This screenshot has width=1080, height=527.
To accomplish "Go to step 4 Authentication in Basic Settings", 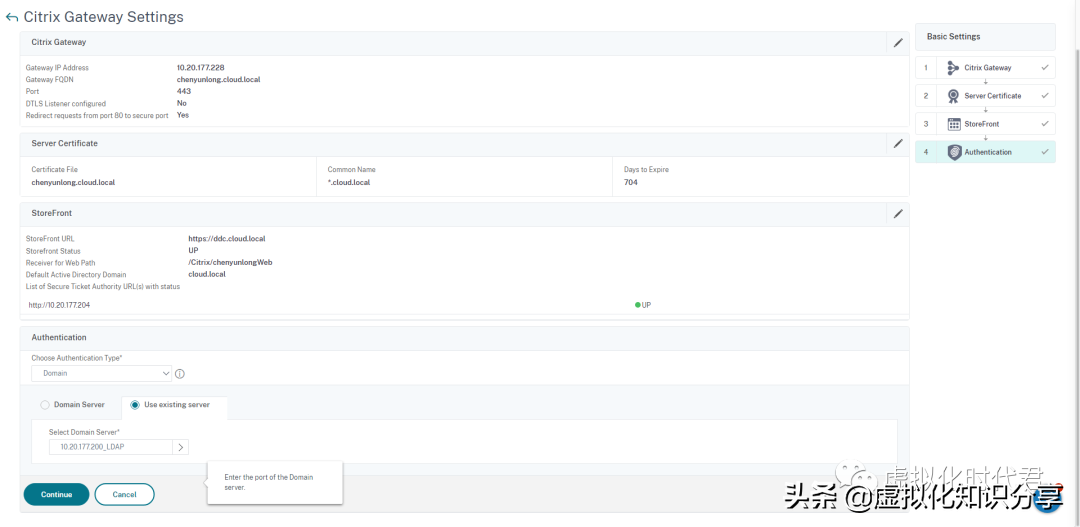I will click(x=985, y=152).
